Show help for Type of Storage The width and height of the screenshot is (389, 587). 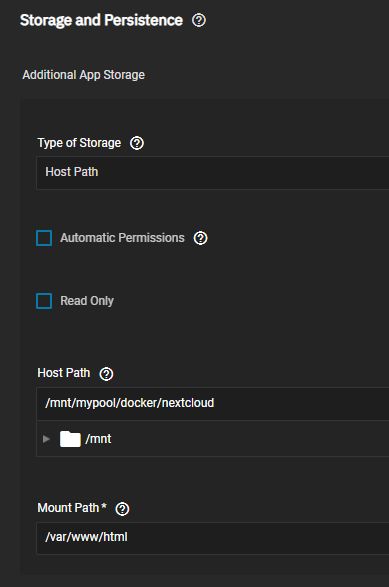[137, 143]
